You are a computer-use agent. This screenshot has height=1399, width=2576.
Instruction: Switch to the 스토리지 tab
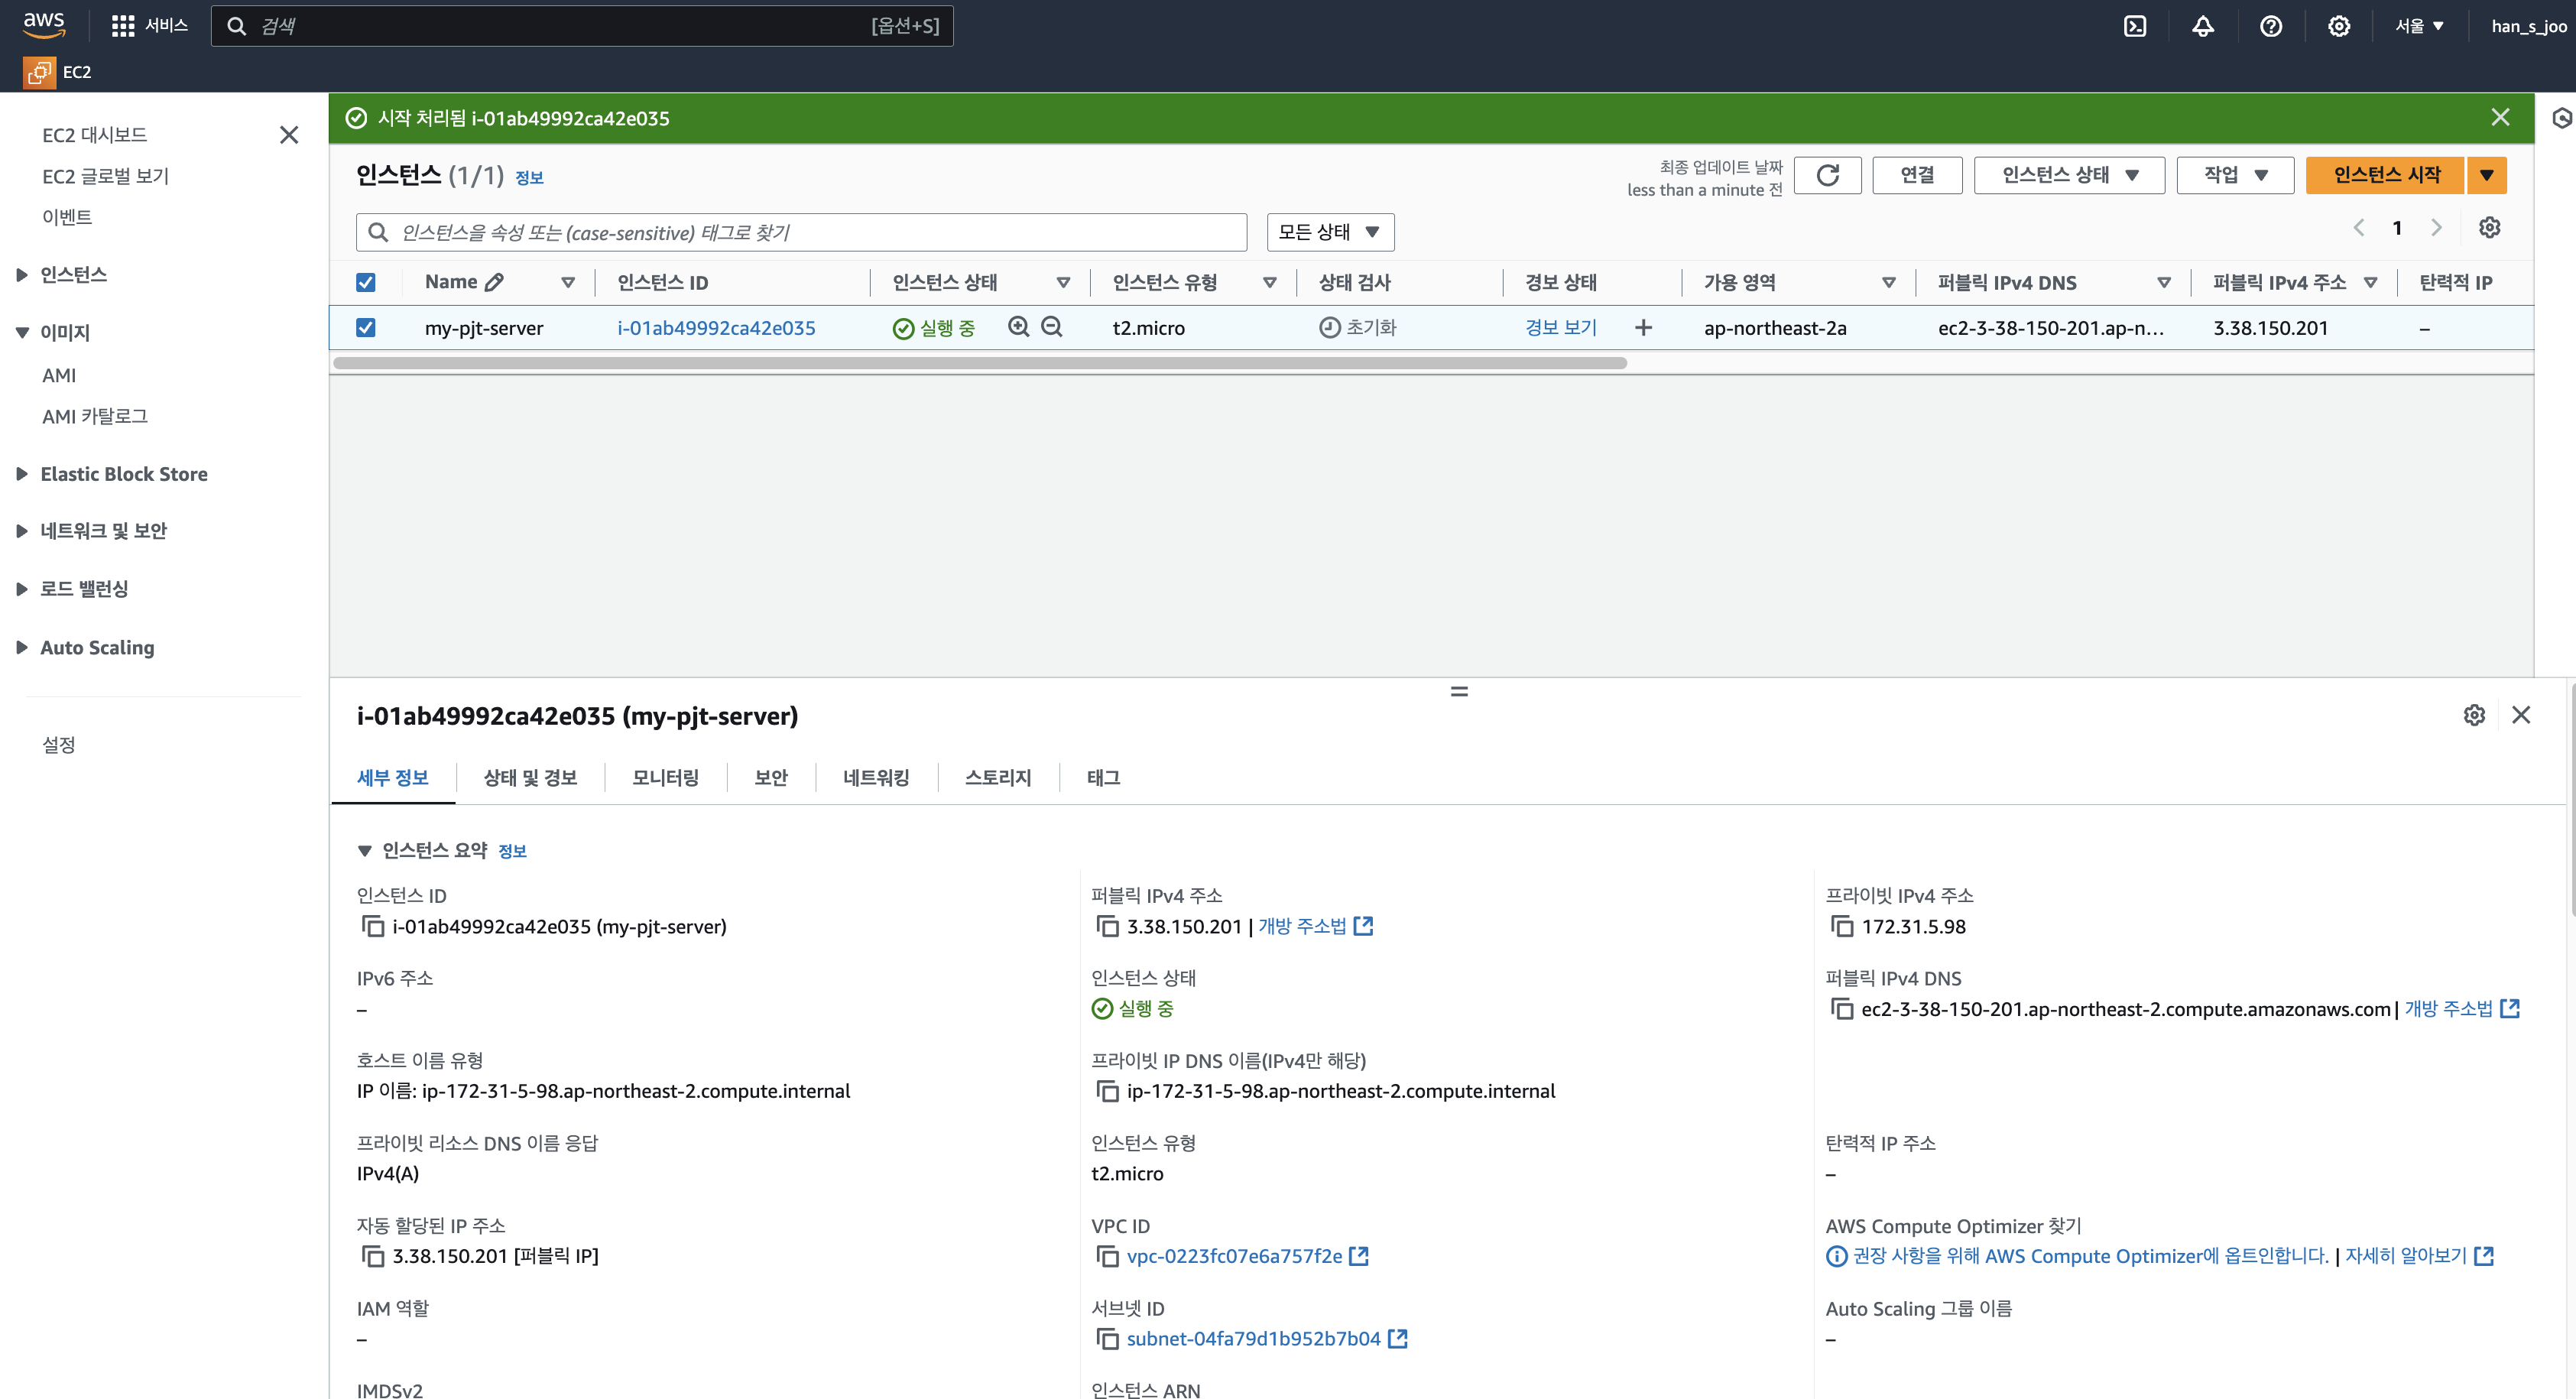[x=998, y=778]
